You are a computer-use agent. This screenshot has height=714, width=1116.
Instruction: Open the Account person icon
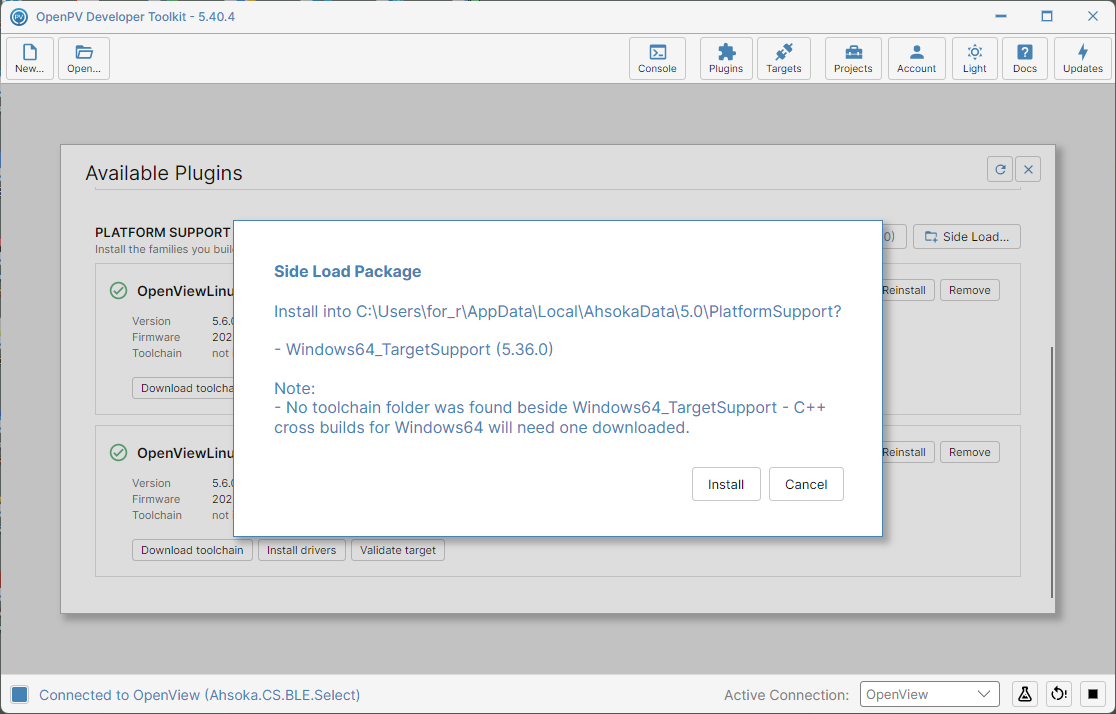tap(917, 58)
